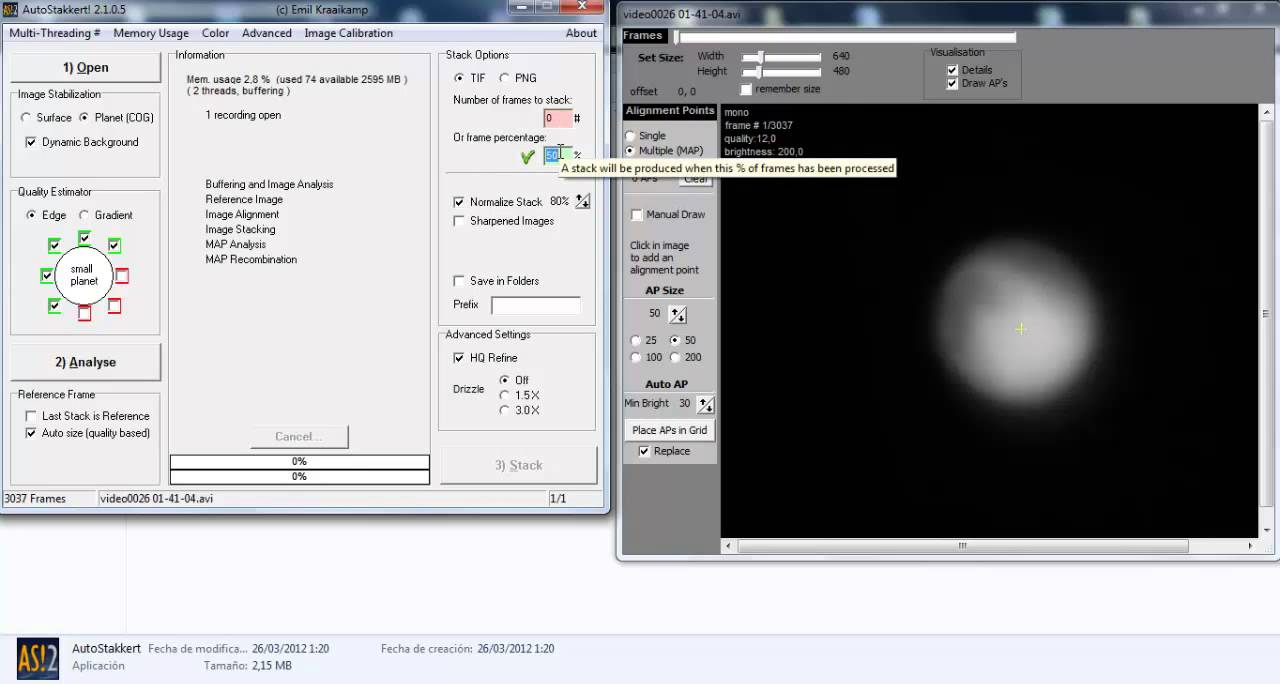Viewport: 1280px width, 684px height.
Task: Click the Prefix text field
Action: click(x=535, y=305)
